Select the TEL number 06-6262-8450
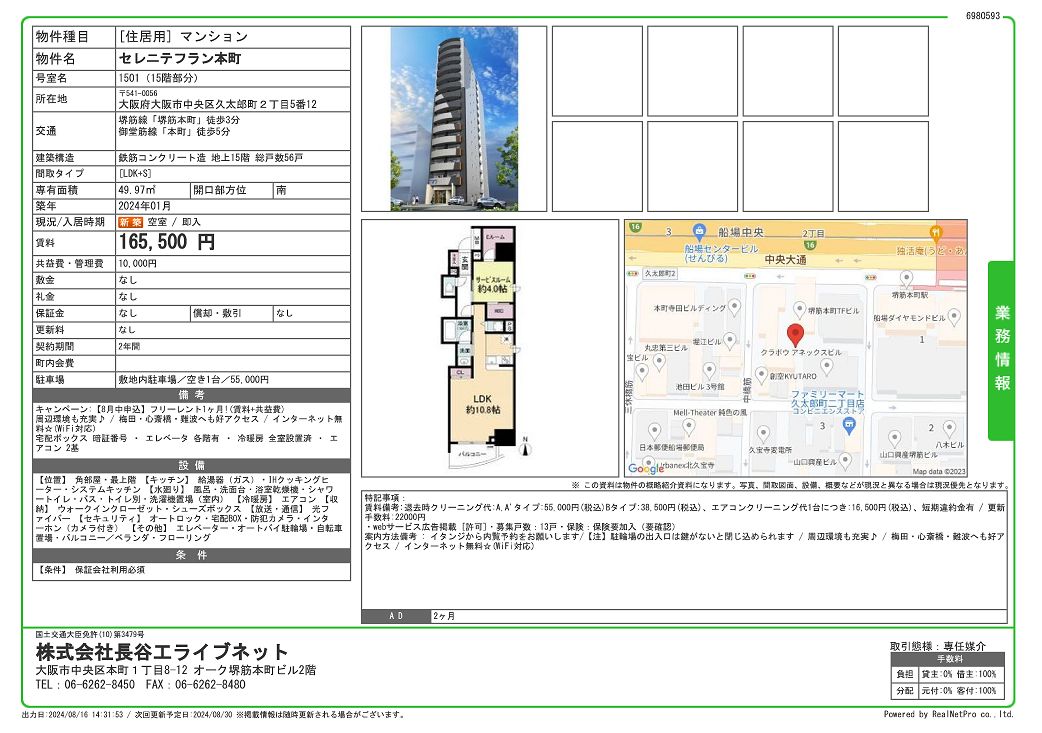 pos(100,684)
